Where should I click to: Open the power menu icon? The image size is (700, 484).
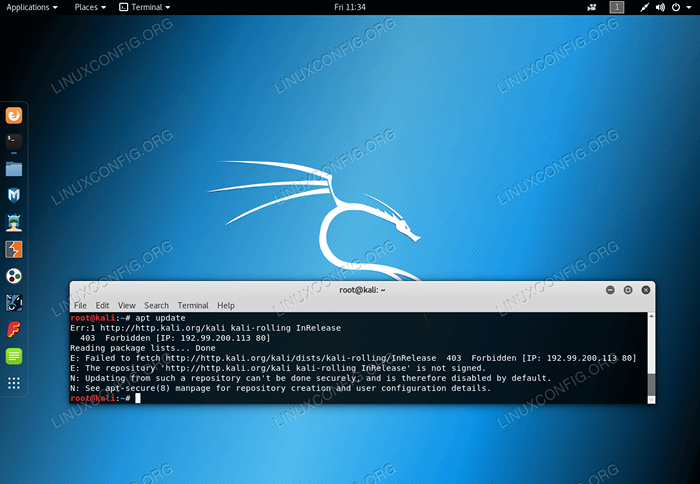point(676,7)
